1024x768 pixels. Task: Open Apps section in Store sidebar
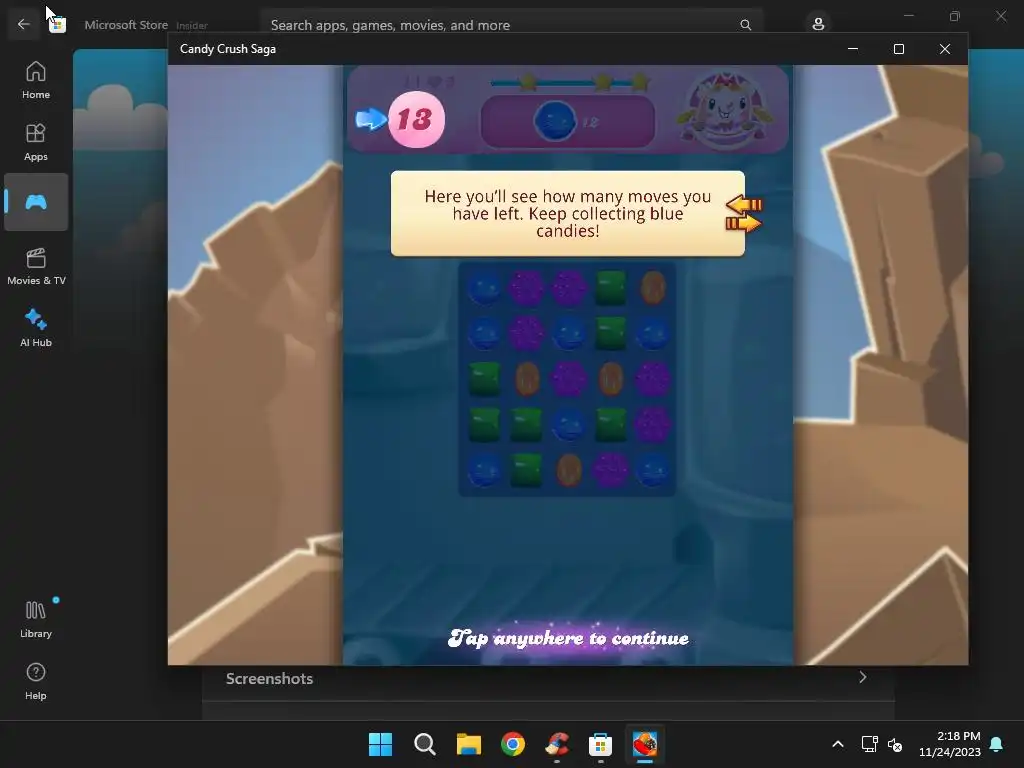(x=36, y=142)
